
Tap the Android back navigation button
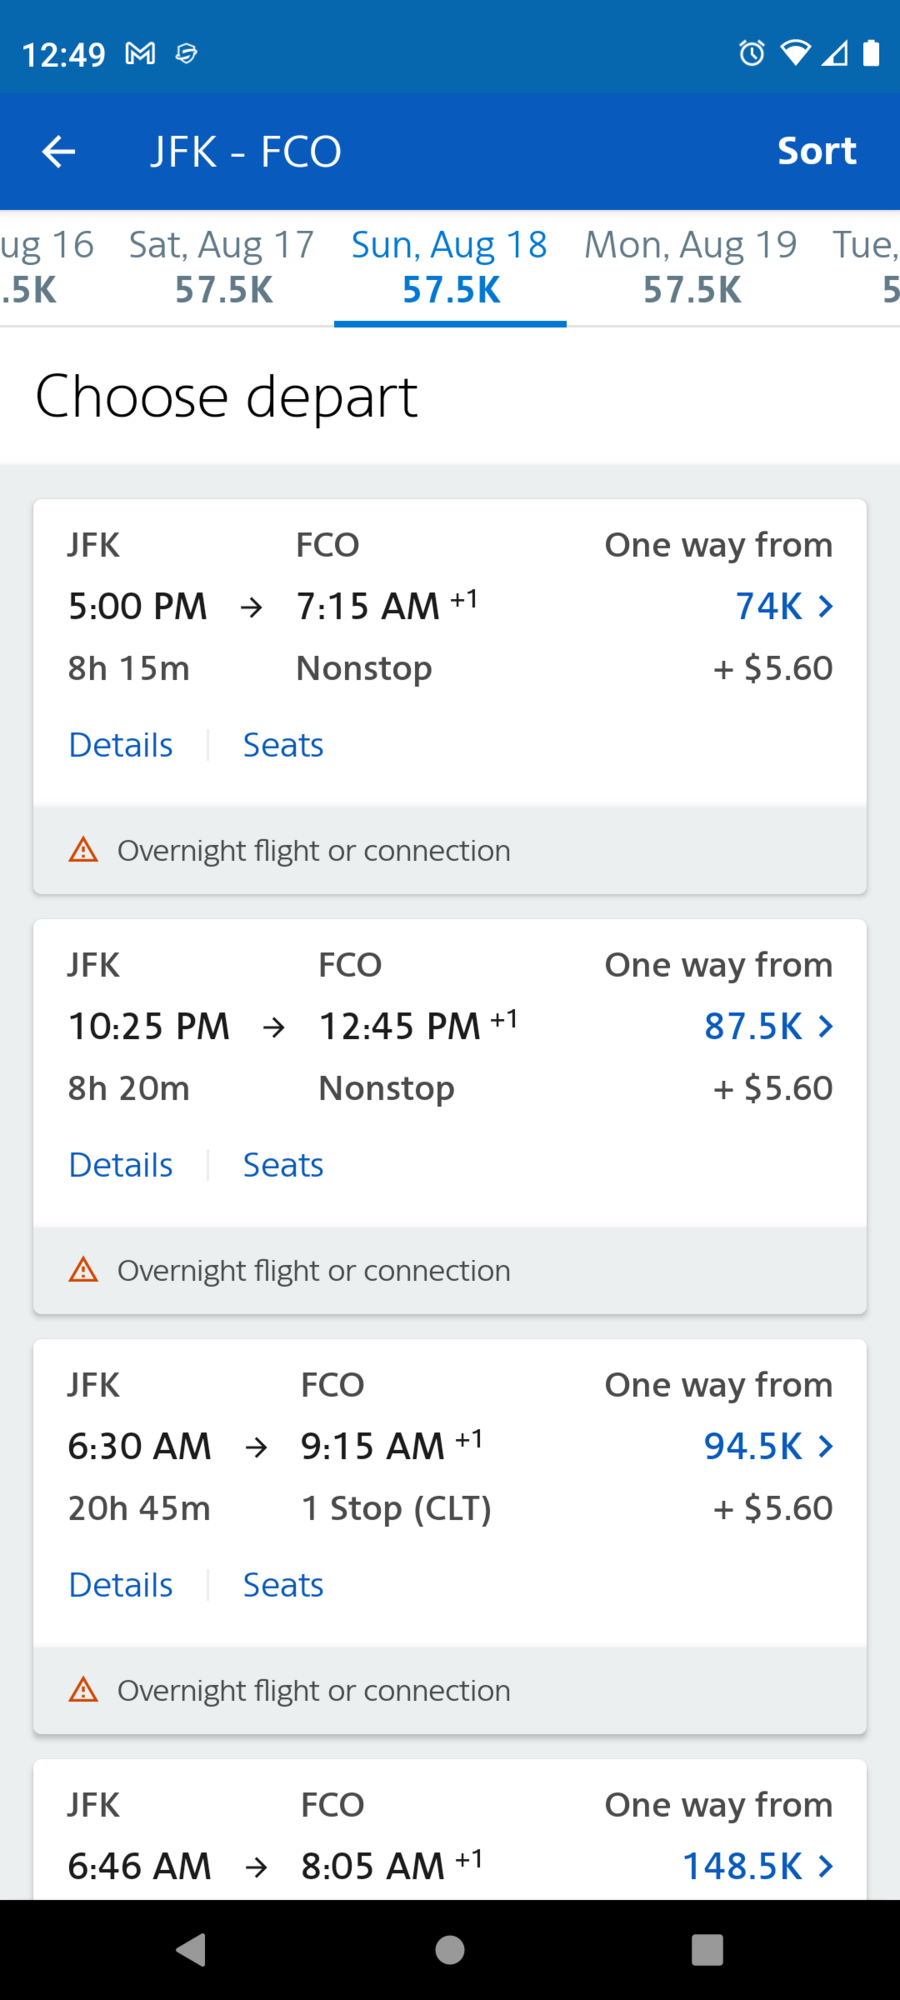click(191, 1949)
